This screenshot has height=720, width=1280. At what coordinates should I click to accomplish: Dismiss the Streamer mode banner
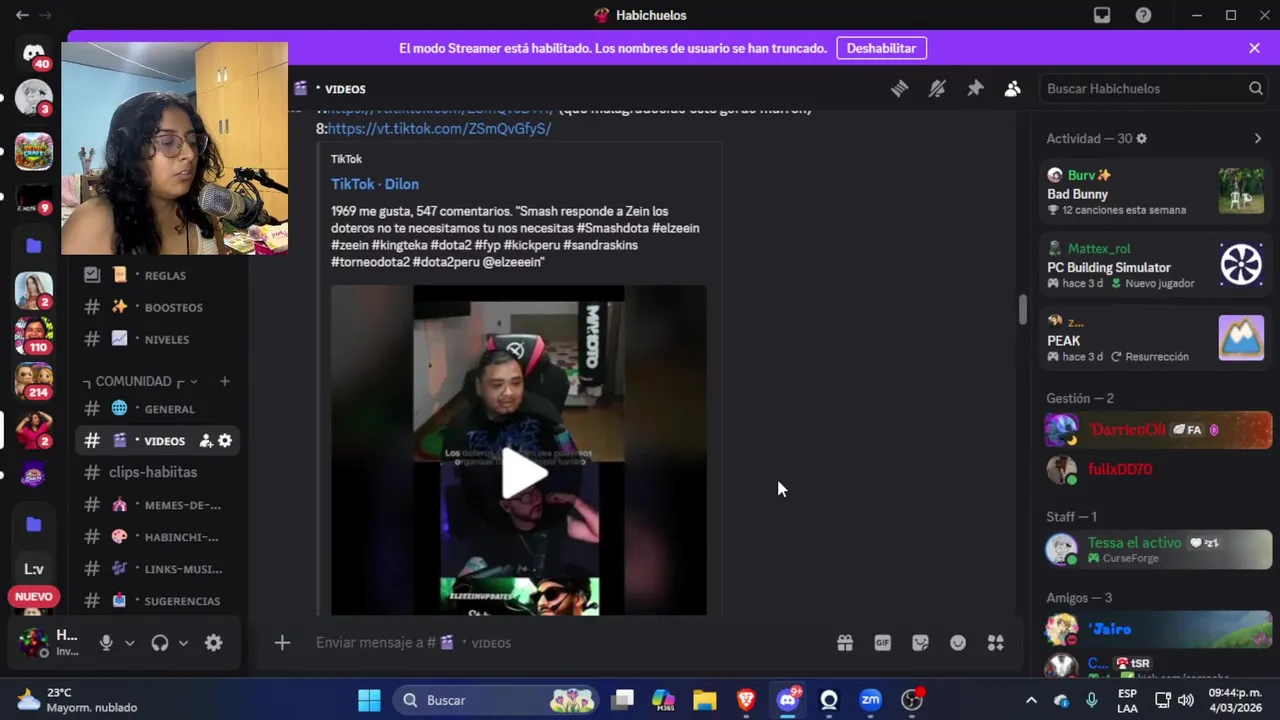pyautogui.click(x=1254, y=48)
